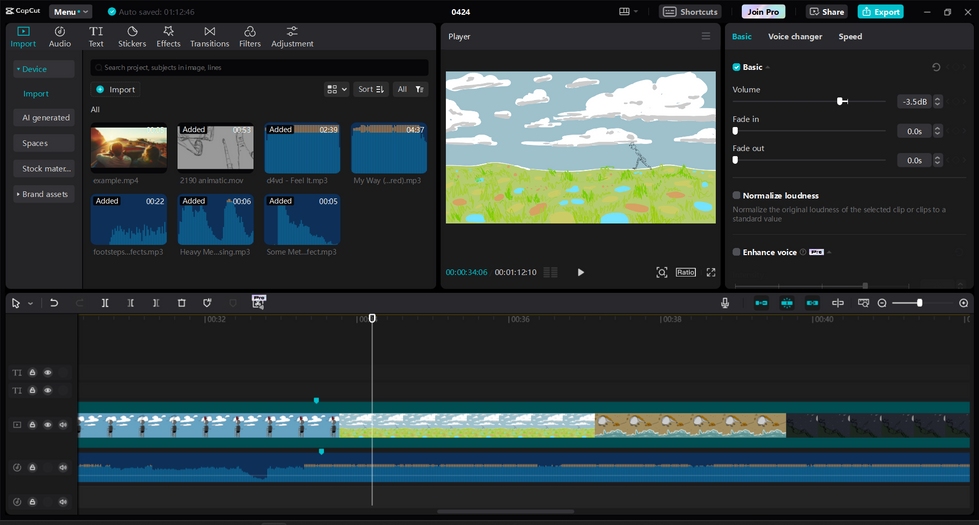This screenshot has height=525, width=979.
Task: Click the Split clip tool
Action: click(x=105, y=303)
